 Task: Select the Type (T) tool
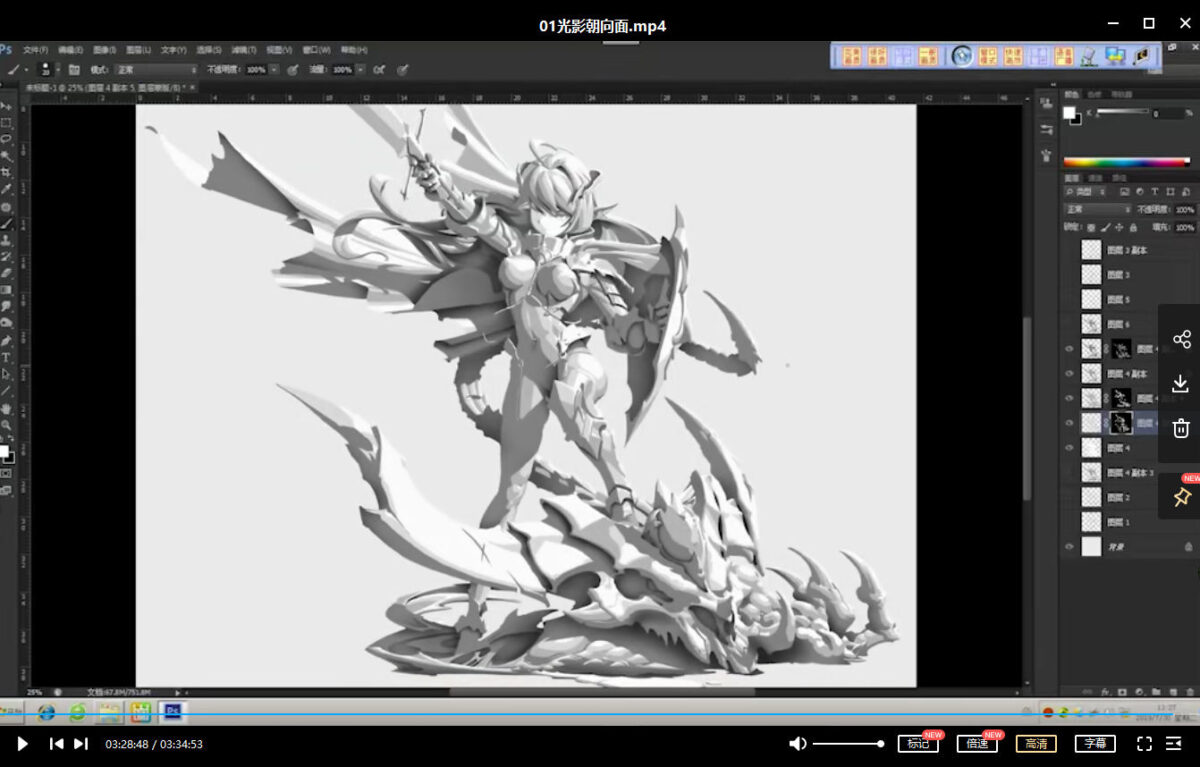6,357
